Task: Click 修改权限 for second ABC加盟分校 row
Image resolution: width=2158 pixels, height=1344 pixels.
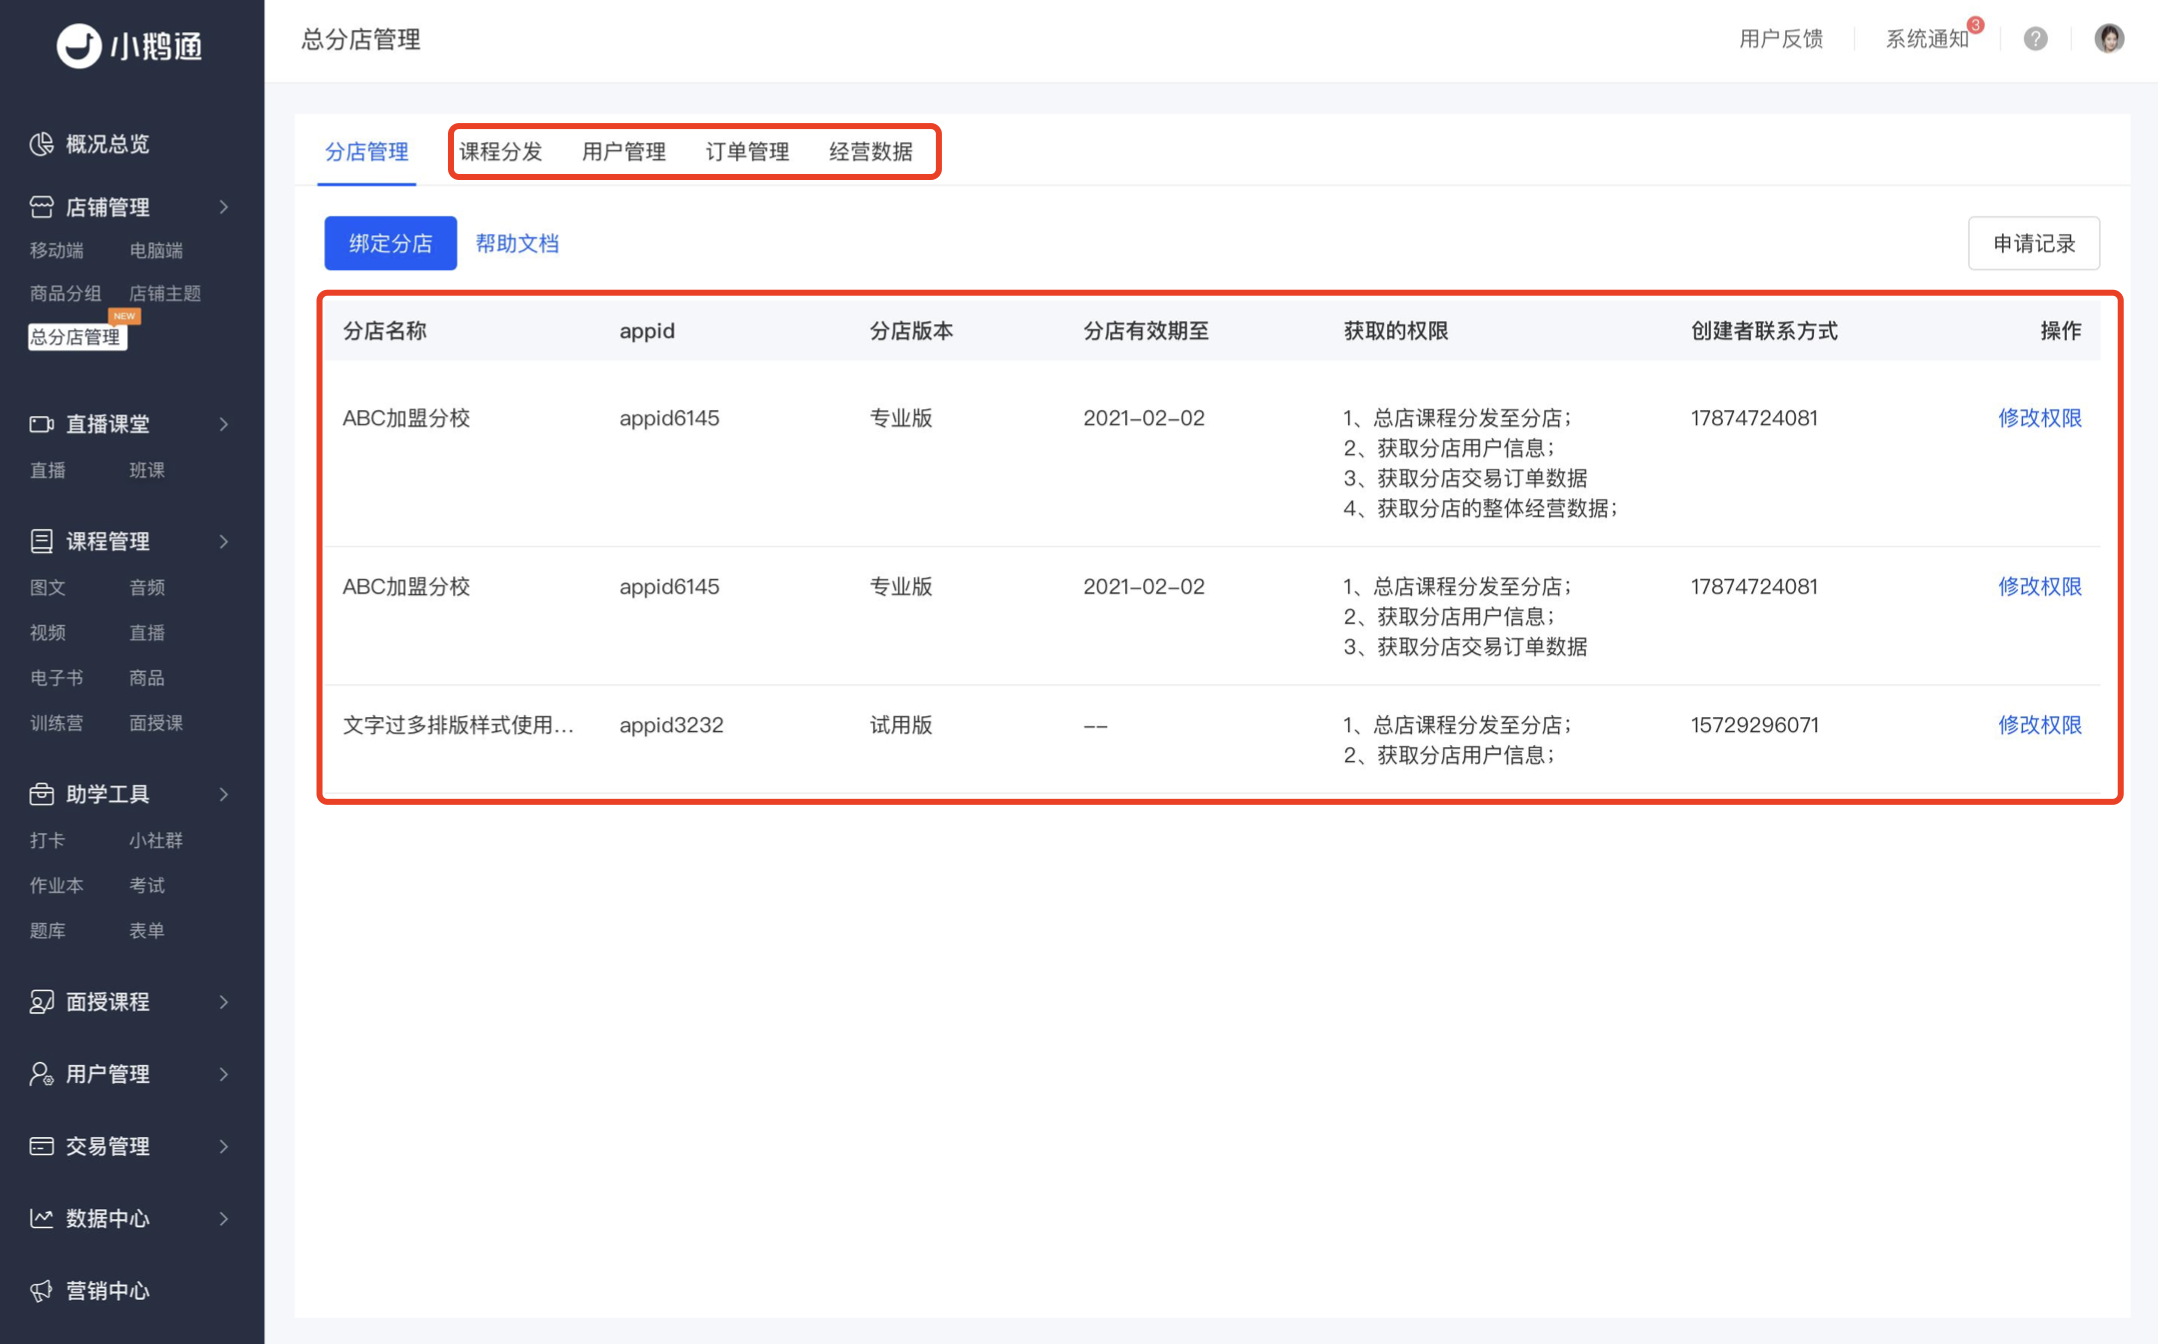Action: pyautogui.click(x=2040, y=587)
